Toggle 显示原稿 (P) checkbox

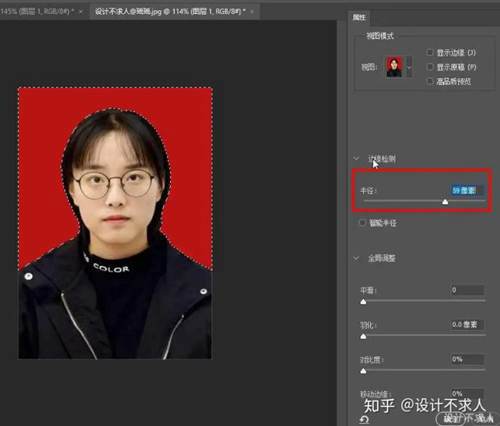coord(430,67)
